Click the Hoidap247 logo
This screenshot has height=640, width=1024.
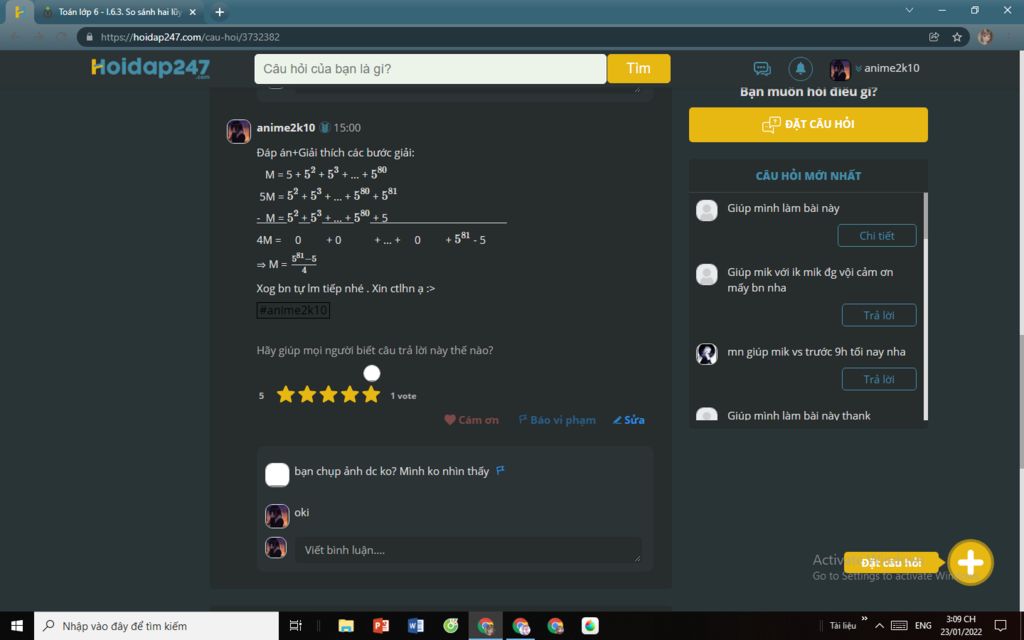[x=151, y=68]
